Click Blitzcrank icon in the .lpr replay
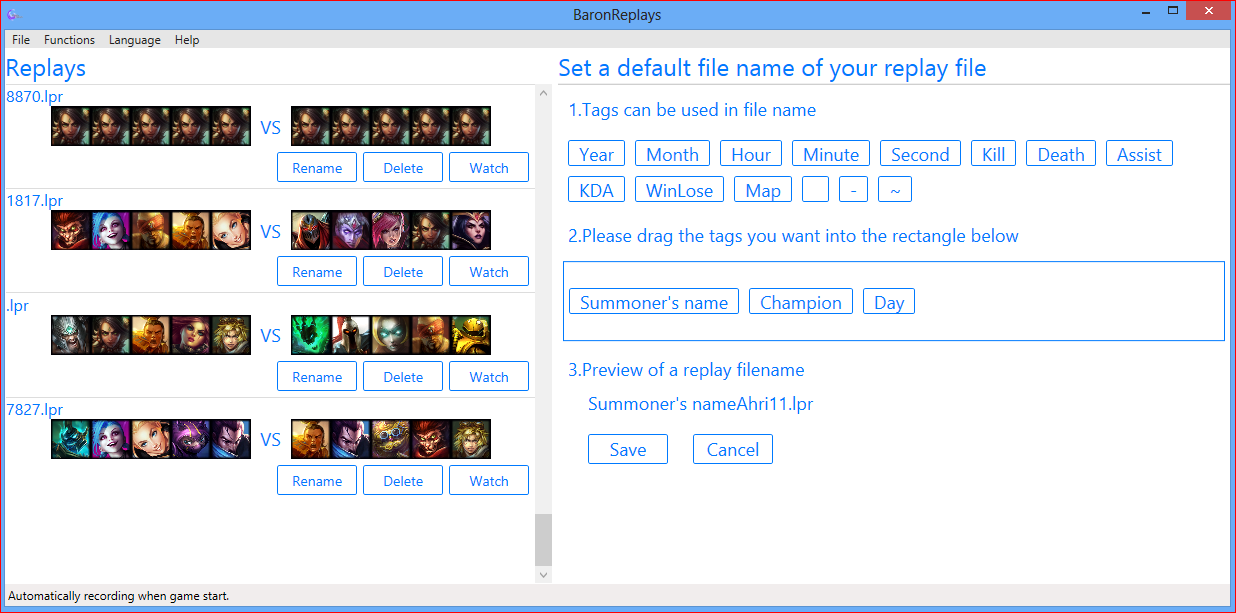 point(471,336)
